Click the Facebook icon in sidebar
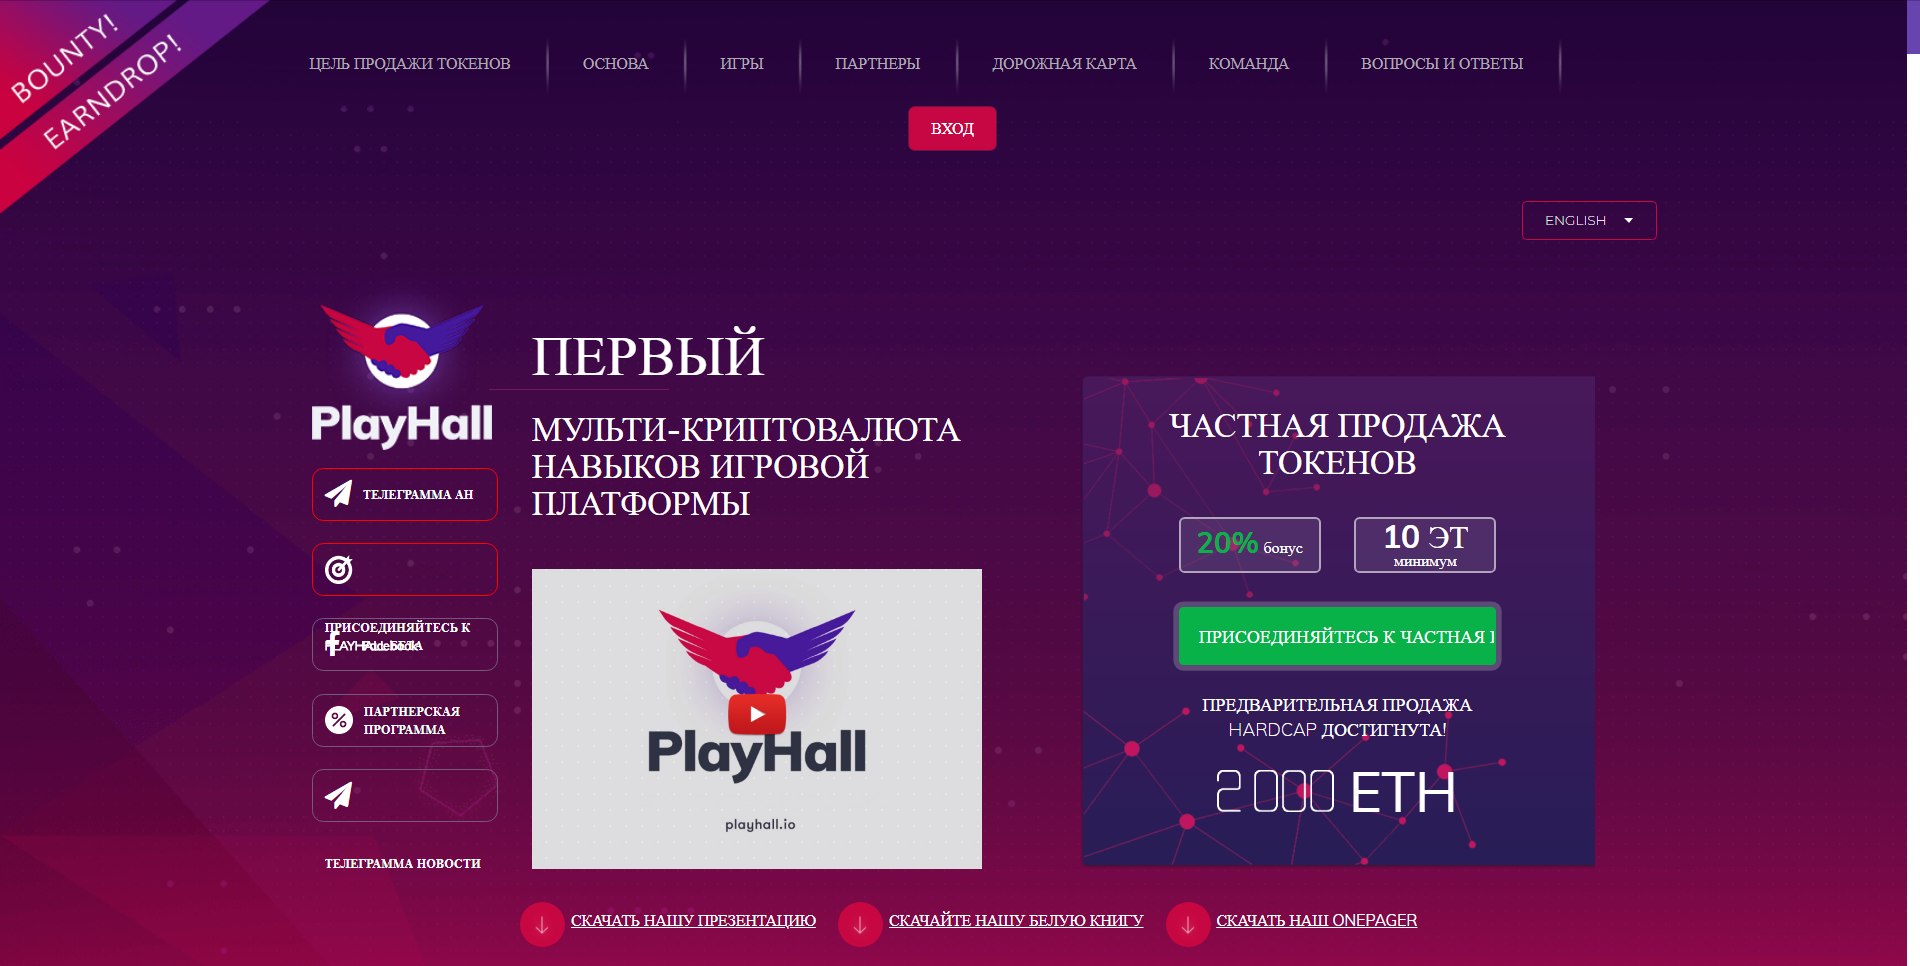Image resolution: width=1920 pixels, height=966 pixels. coord(333,644)
